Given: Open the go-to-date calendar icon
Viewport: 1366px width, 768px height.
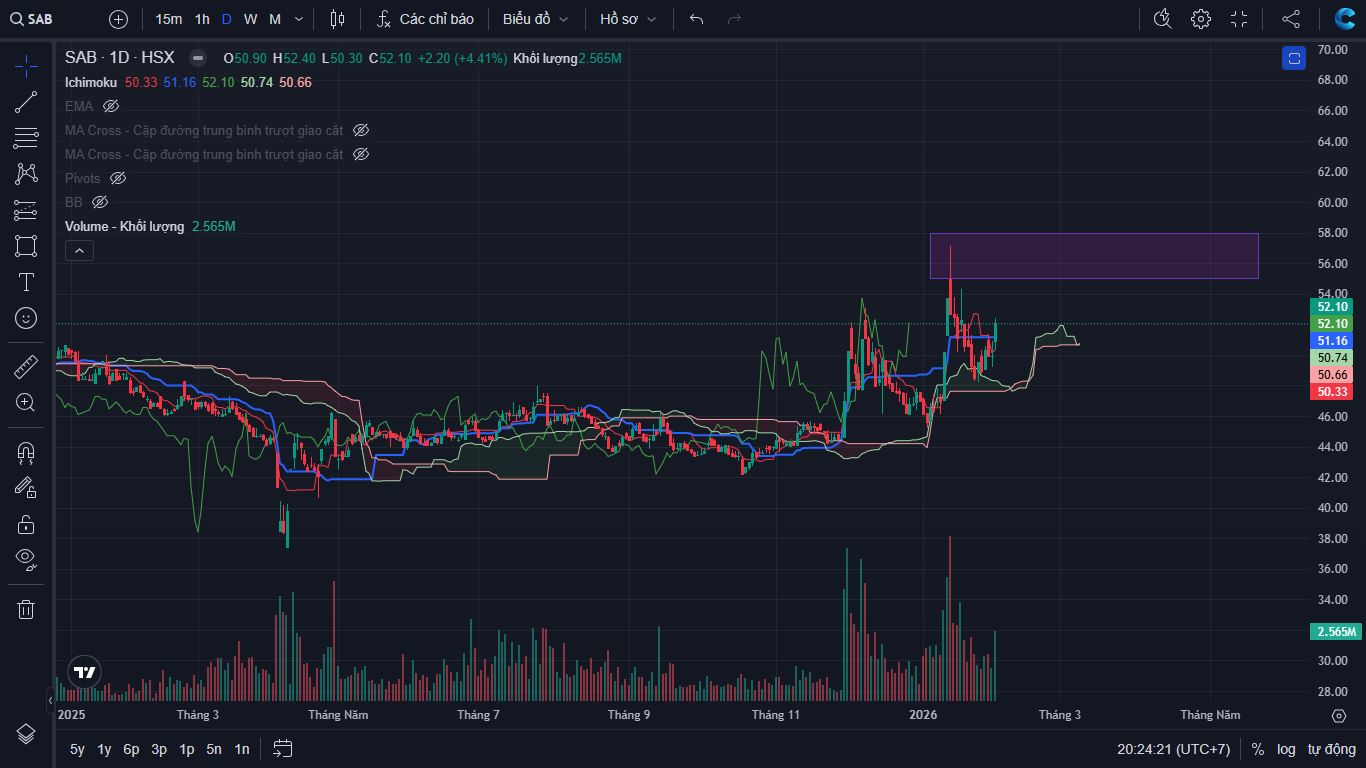Looking at the screenshot, I should (x=282, y=748).
